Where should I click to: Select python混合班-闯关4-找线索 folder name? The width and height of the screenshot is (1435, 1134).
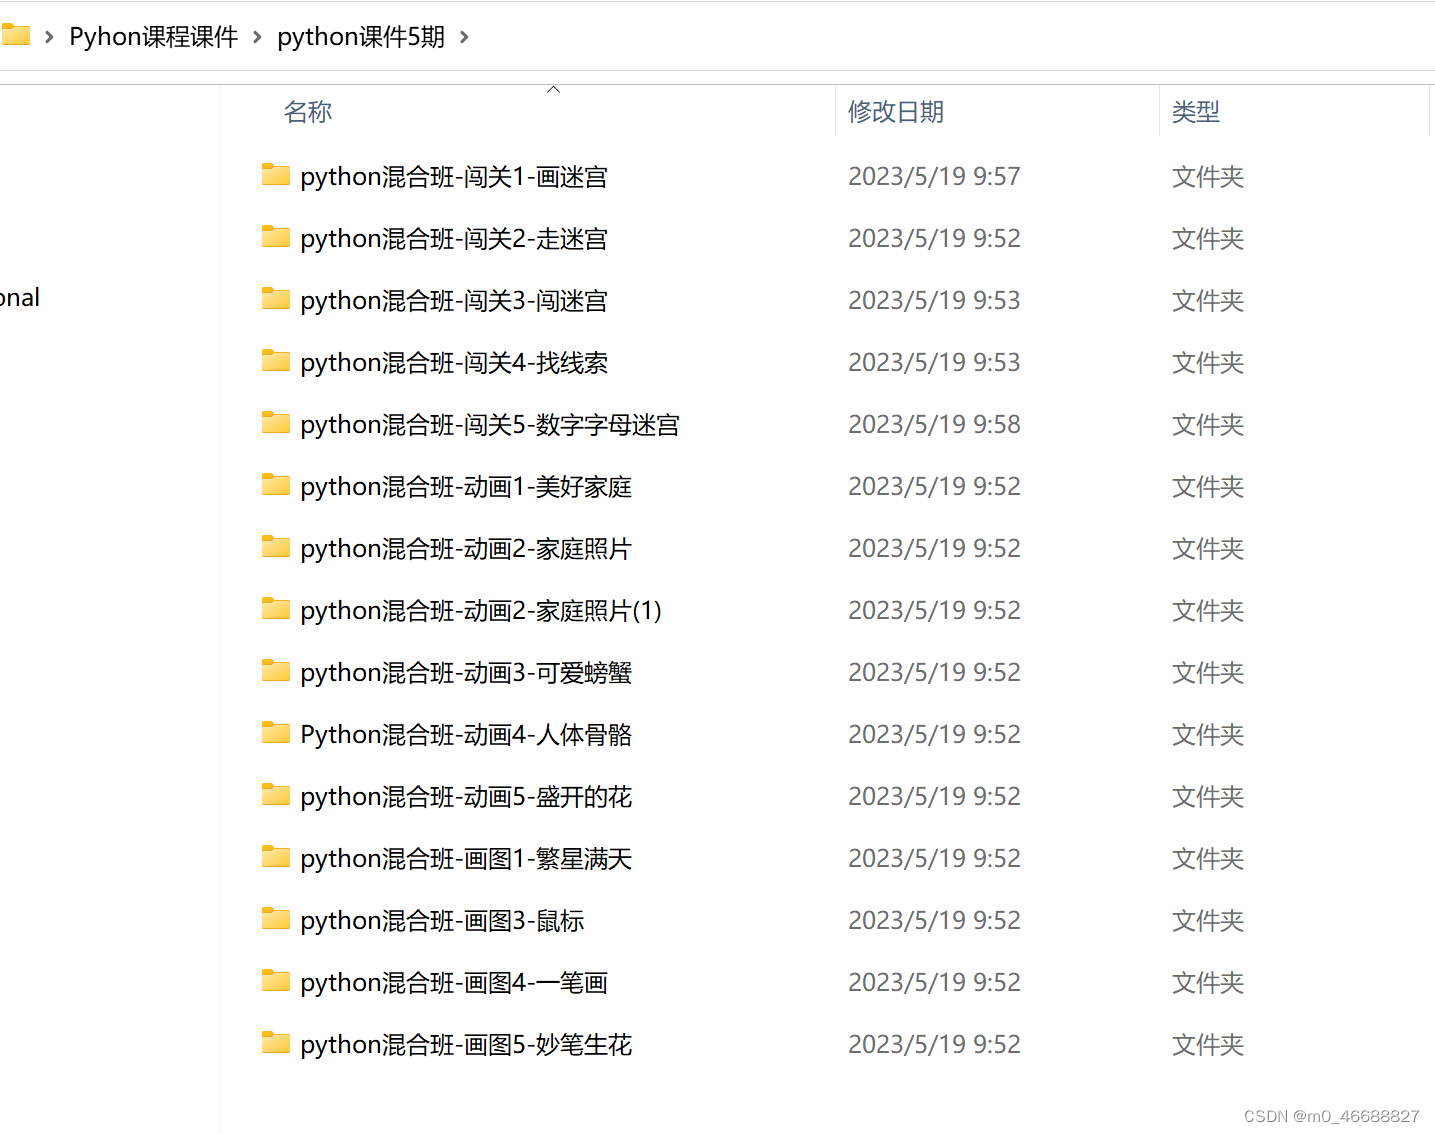tap(454, 363)
